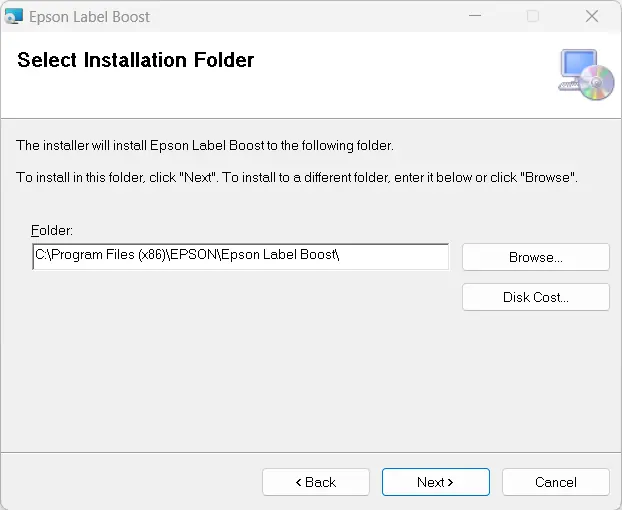622x510 pixels.
Task: Click the "Folder:" label
Action: pos(52,230)
